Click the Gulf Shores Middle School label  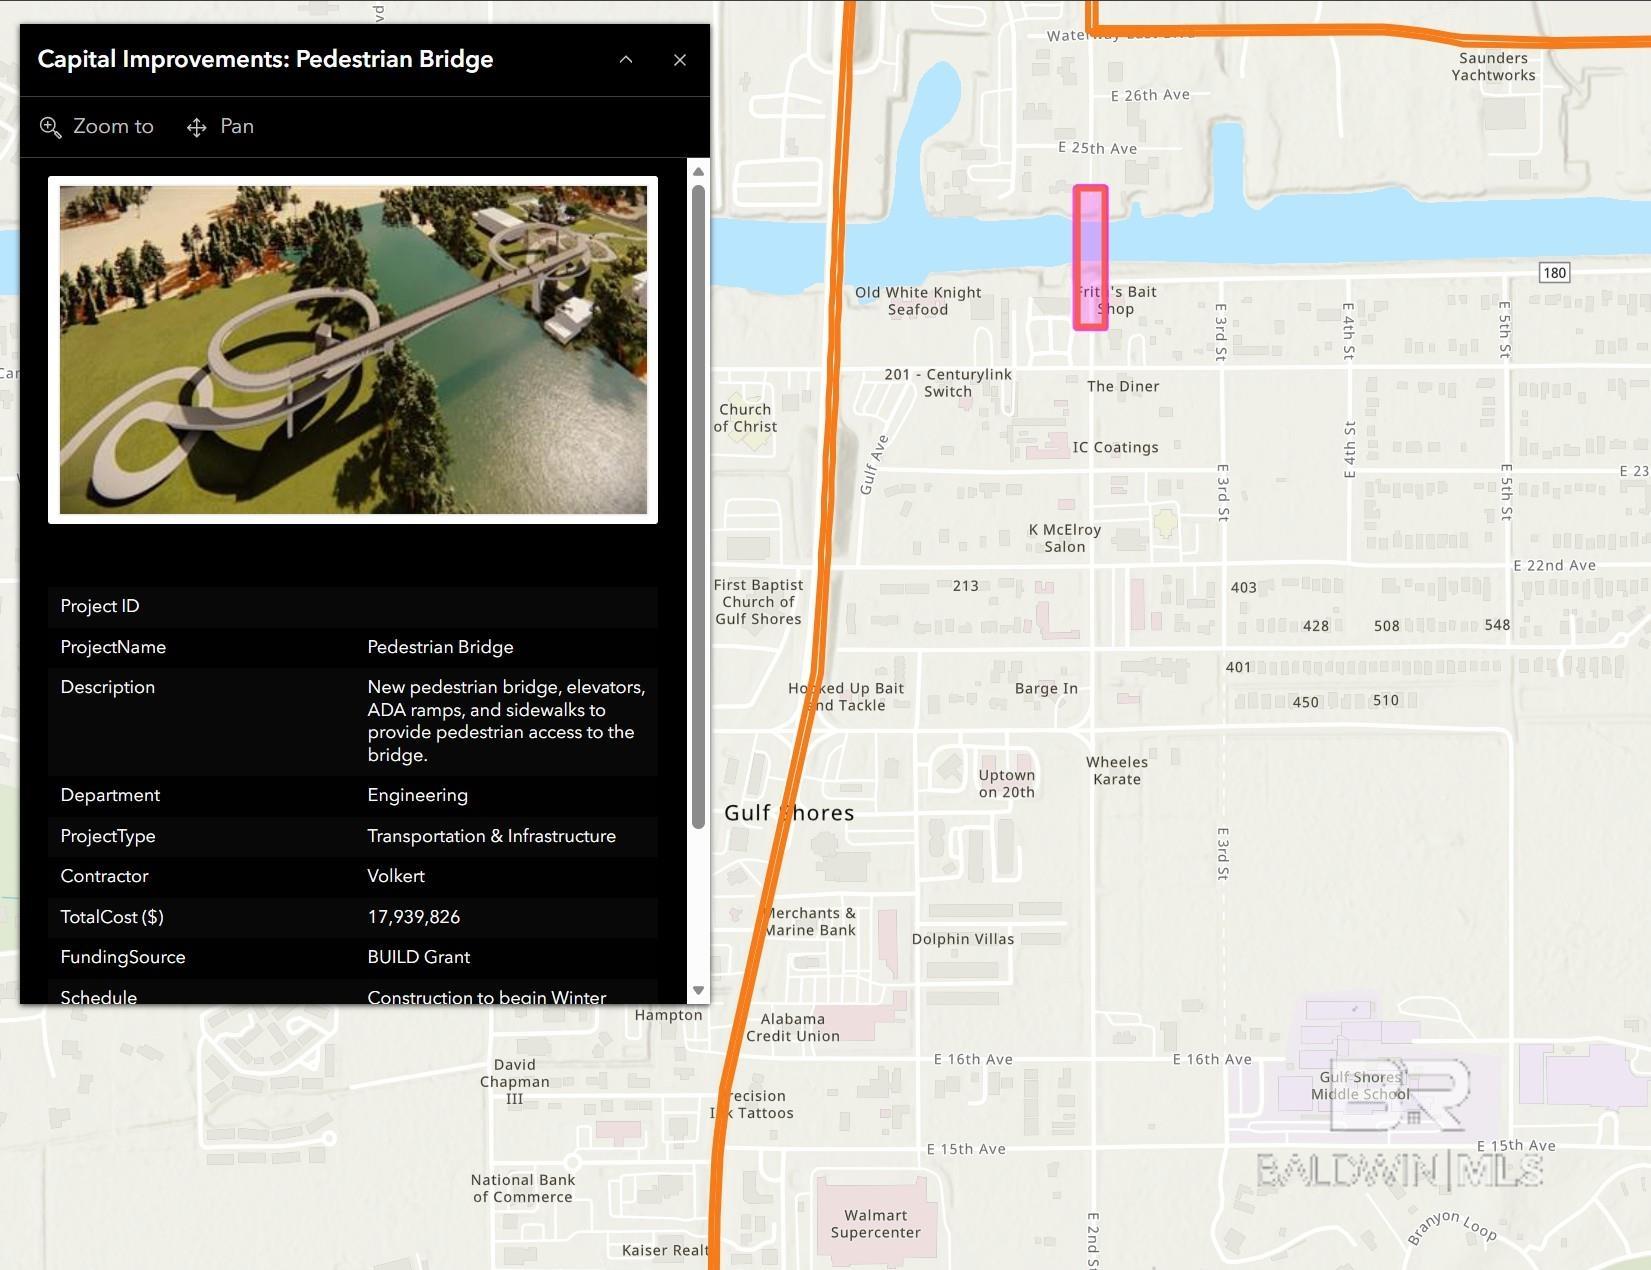pyautogui.click(x=1361, y=1085)
